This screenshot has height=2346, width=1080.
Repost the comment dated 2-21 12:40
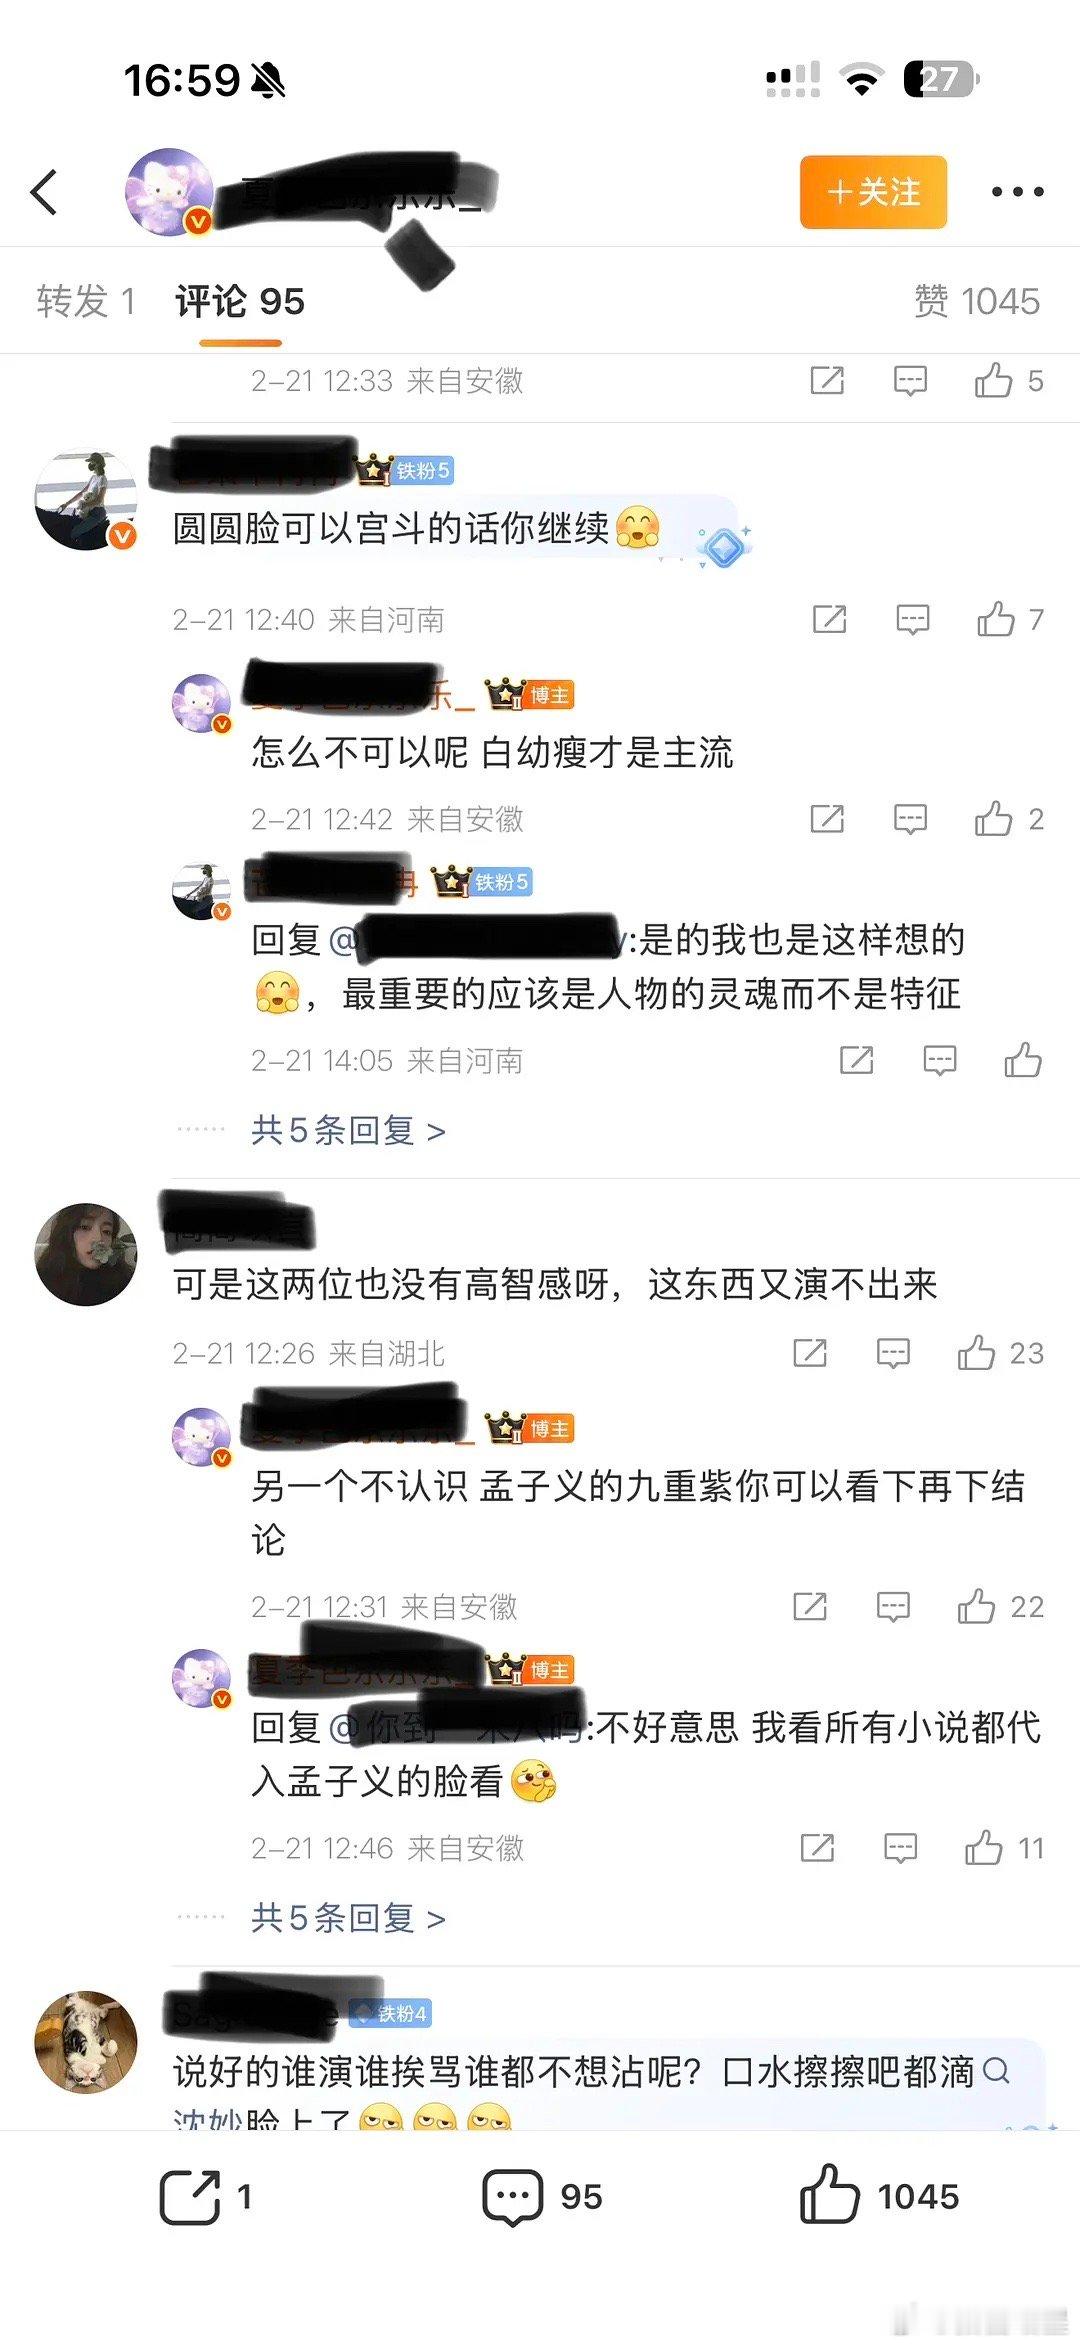click(x=830, y=620)
